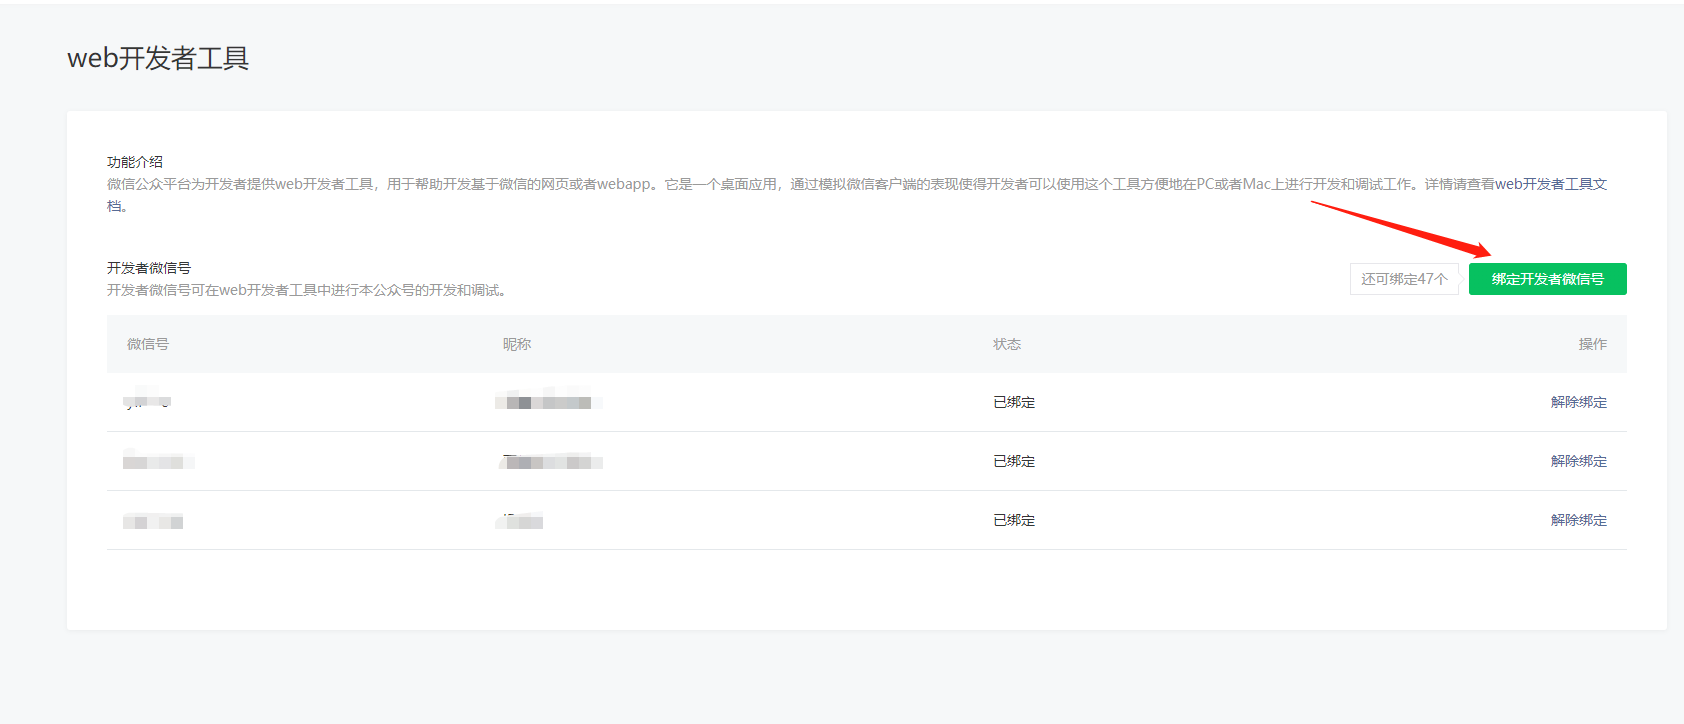Select the 操作 column header

tap(1593, 344)
